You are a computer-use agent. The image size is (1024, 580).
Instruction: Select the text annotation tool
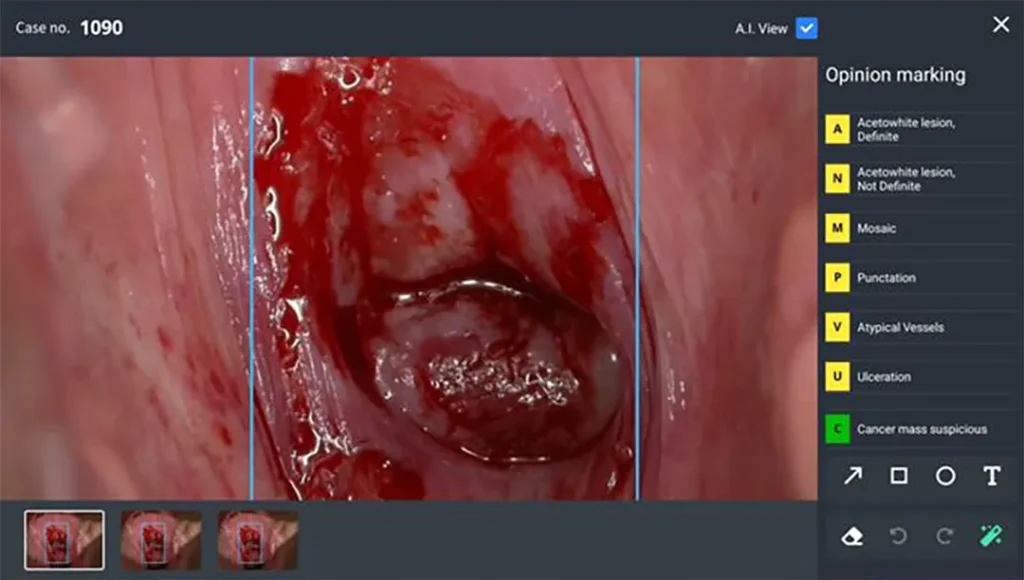(x=991, y=476)
